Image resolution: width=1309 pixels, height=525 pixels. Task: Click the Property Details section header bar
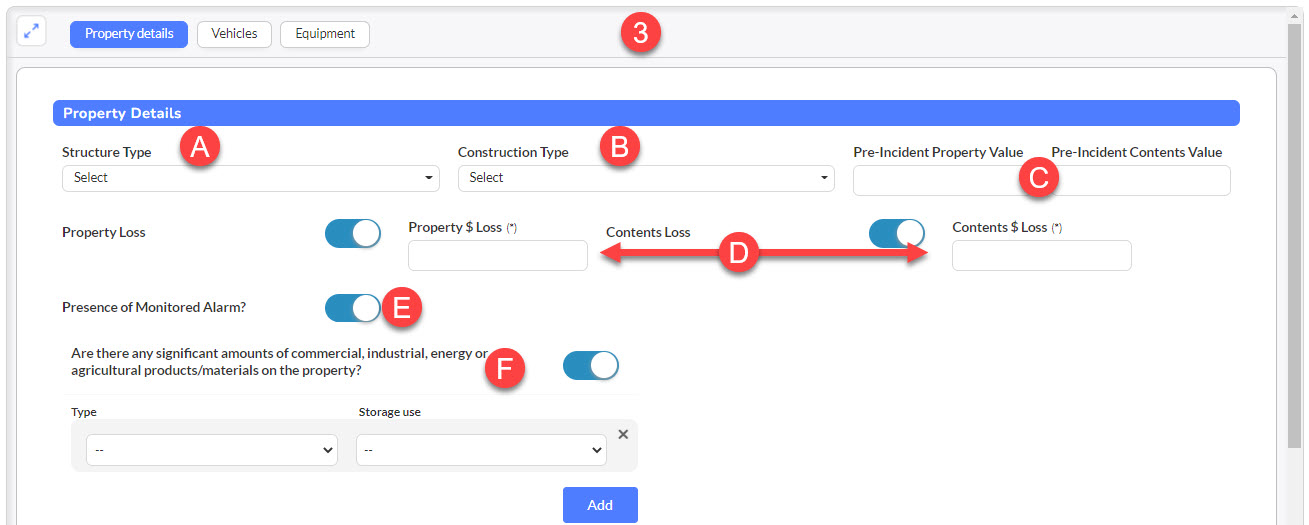click(x=646, y=113)
